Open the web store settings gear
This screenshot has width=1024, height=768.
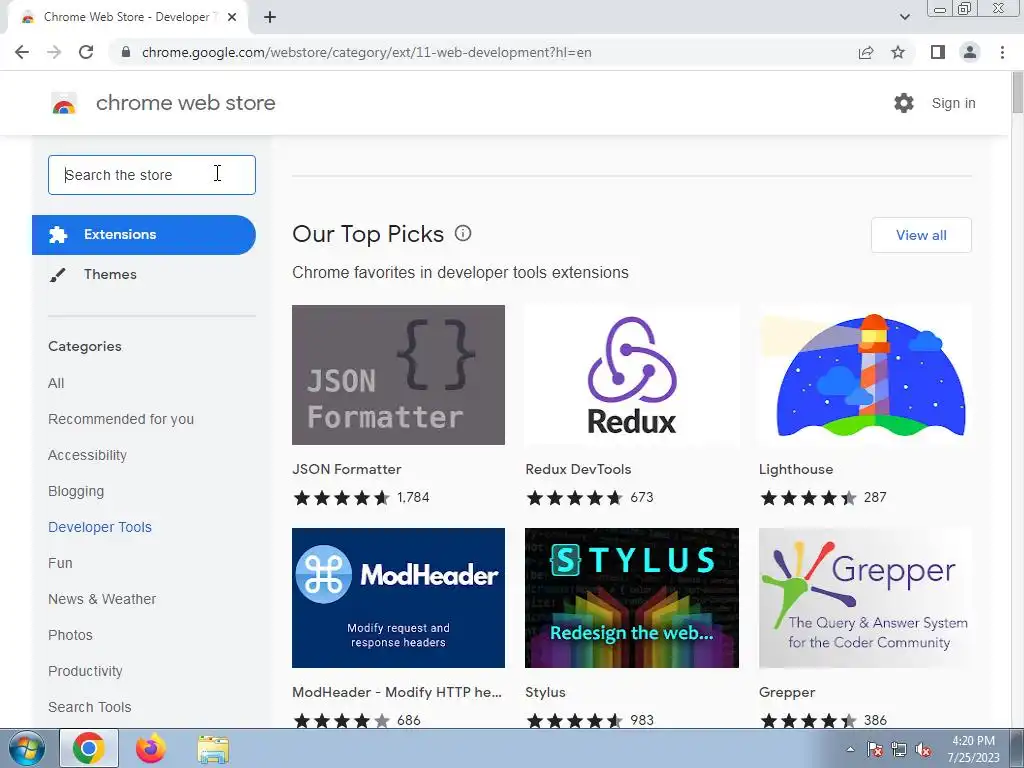click(904, 103)
